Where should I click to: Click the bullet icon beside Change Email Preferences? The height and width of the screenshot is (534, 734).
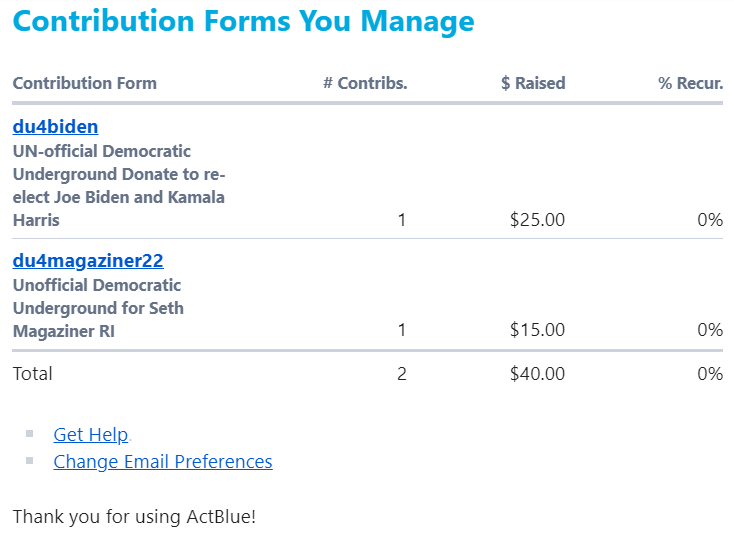[x=30, y=461]
